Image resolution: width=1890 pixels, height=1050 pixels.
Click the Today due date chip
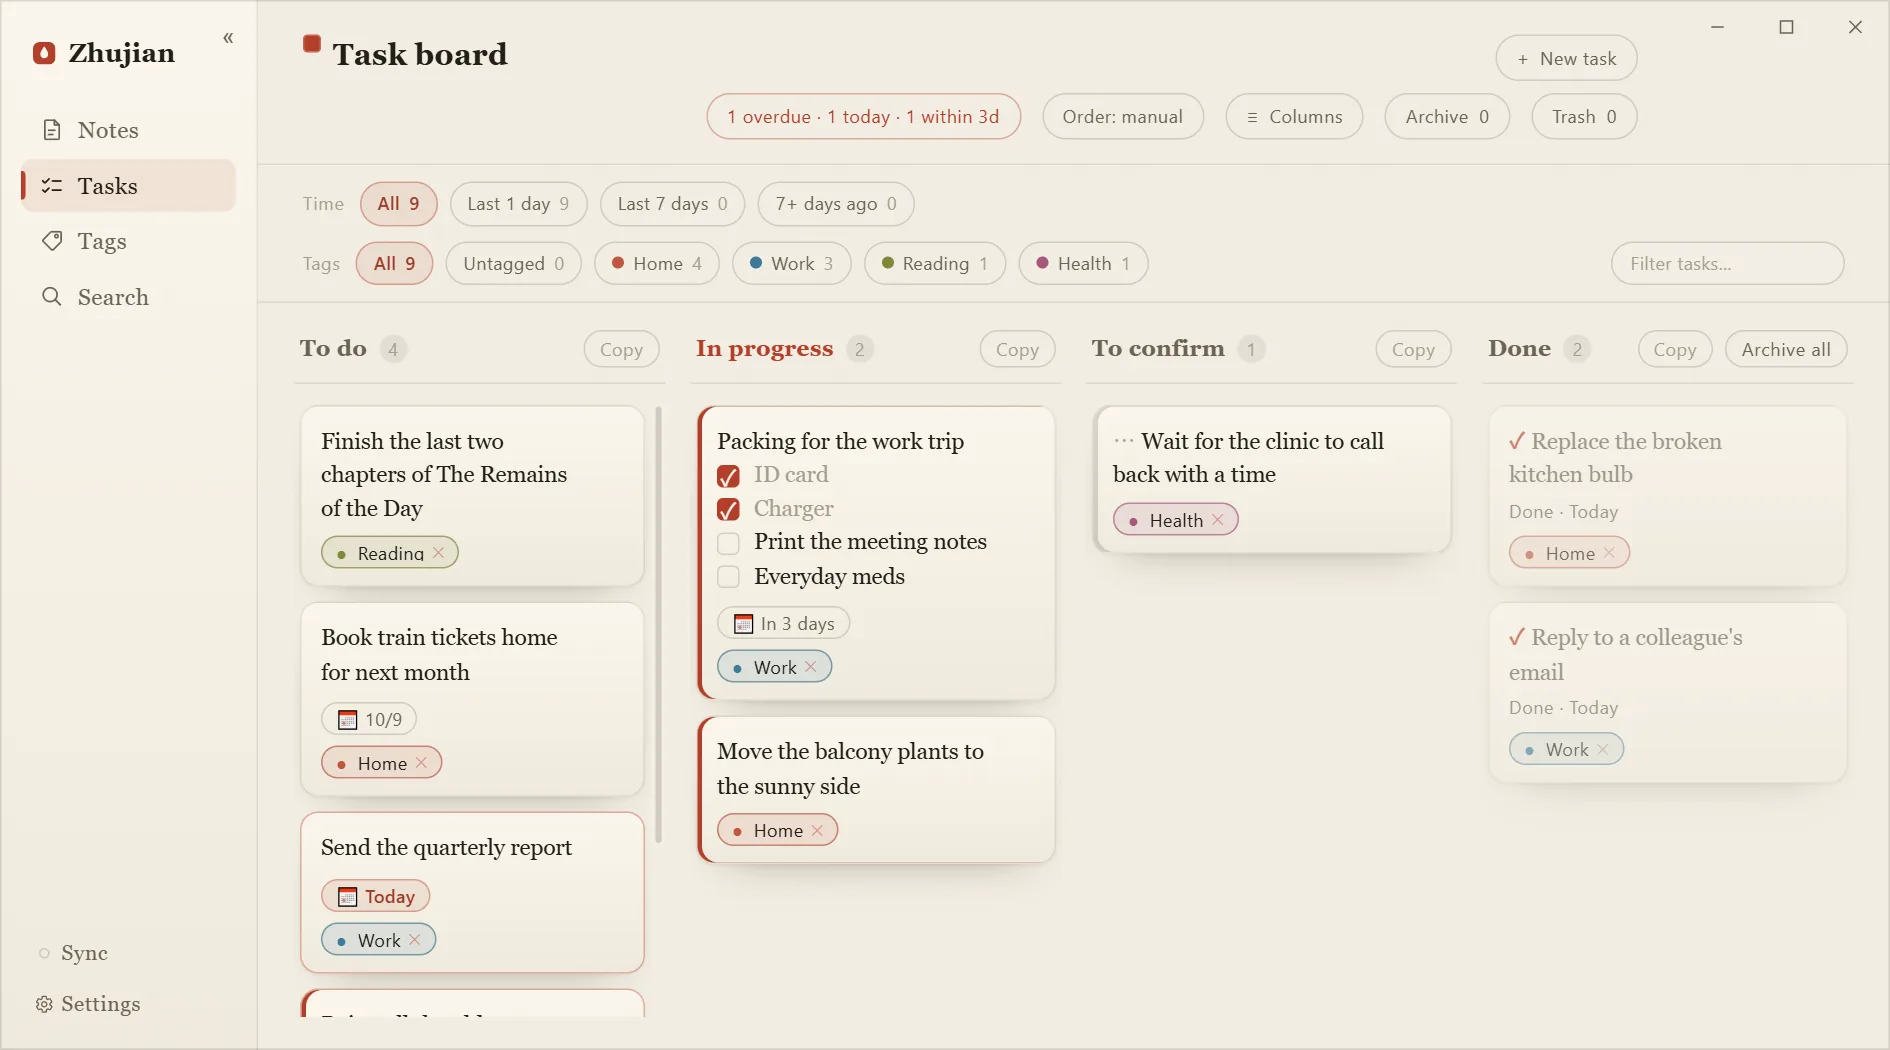[x=376, y=896]
